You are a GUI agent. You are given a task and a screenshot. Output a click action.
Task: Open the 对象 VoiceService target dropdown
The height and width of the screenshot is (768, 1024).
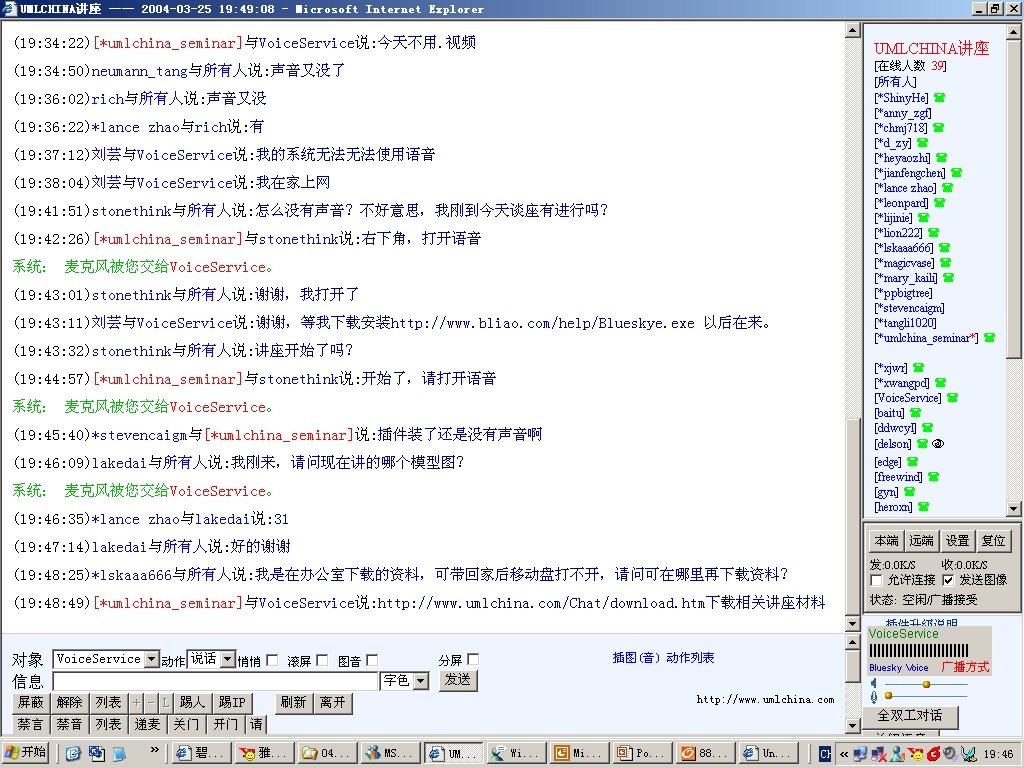[152, 659]
